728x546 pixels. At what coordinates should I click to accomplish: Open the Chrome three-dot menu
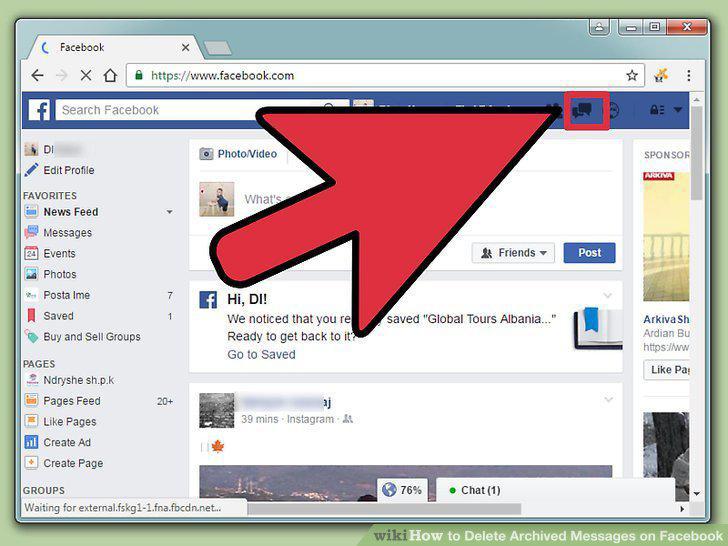(x=689, y=75)
